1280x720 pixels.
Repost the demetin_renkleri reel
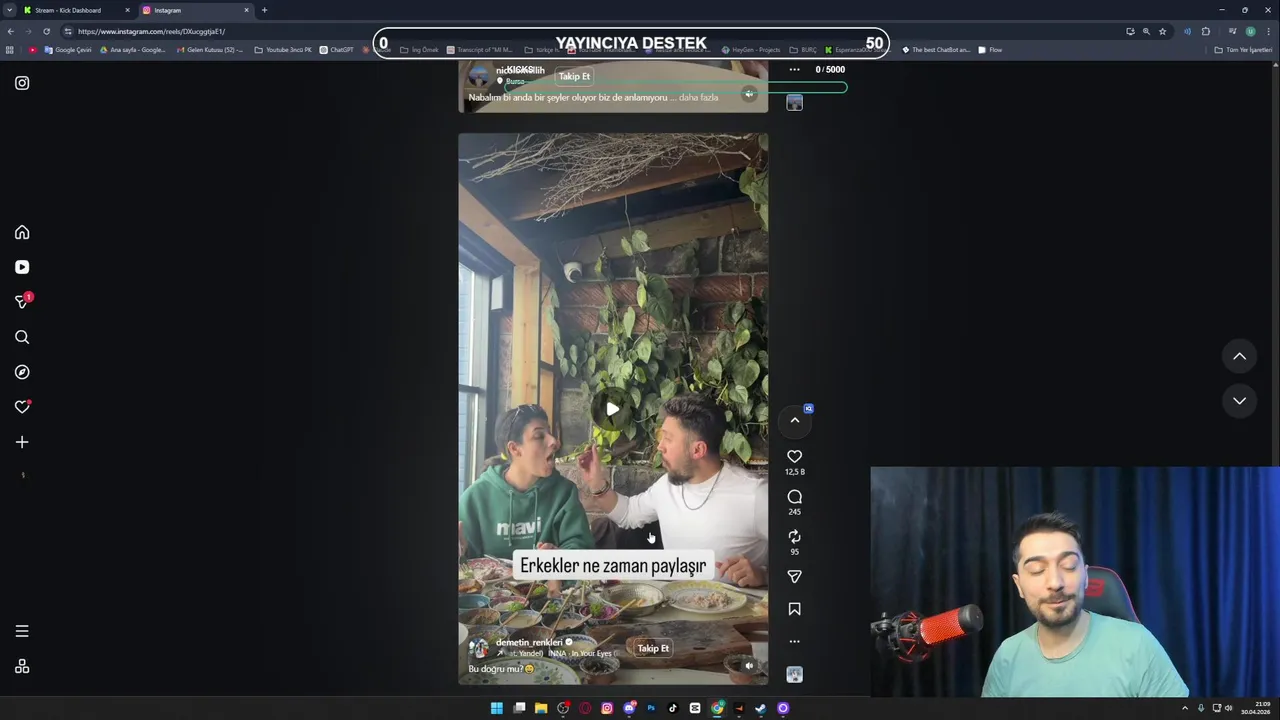(x=794, y=537)
